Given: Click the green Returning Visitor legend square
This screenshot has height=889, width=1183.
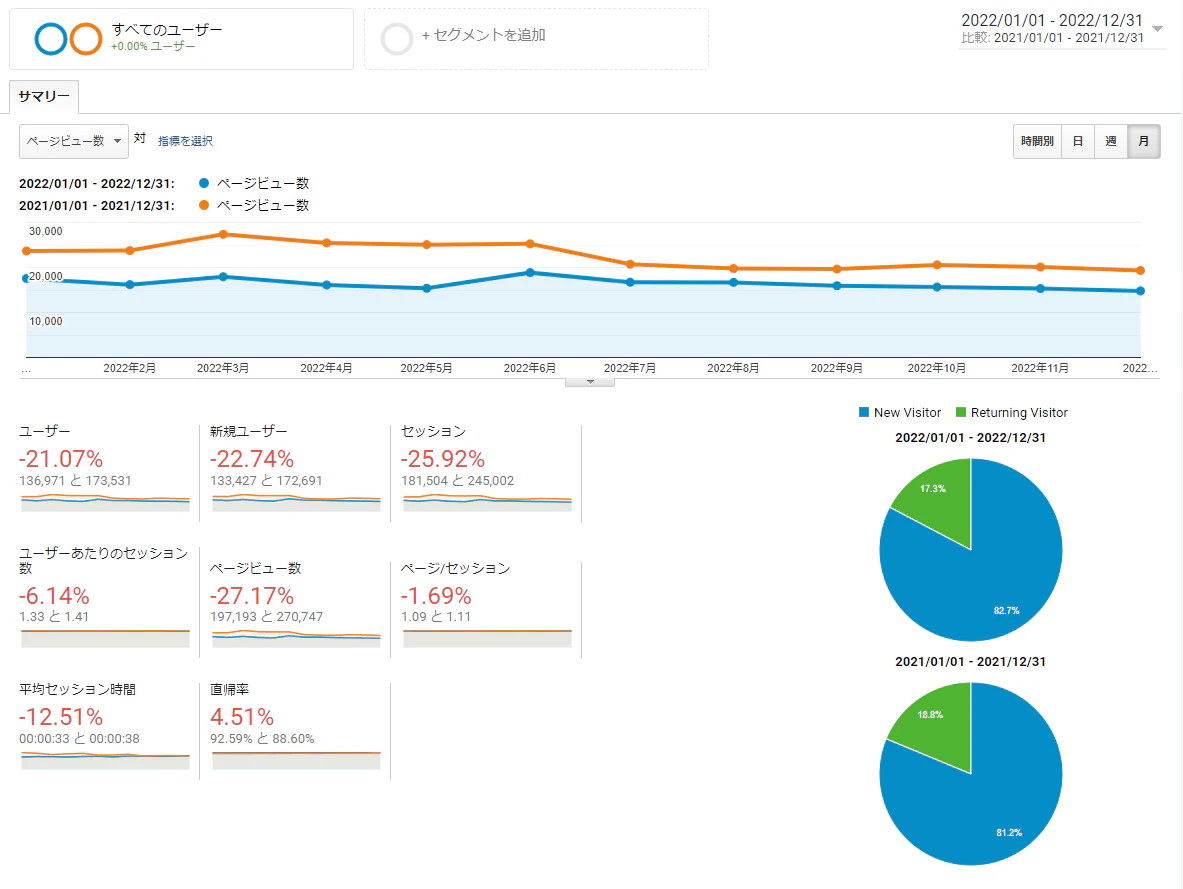Looking at the screenshot, I should [x=961, y=412].
